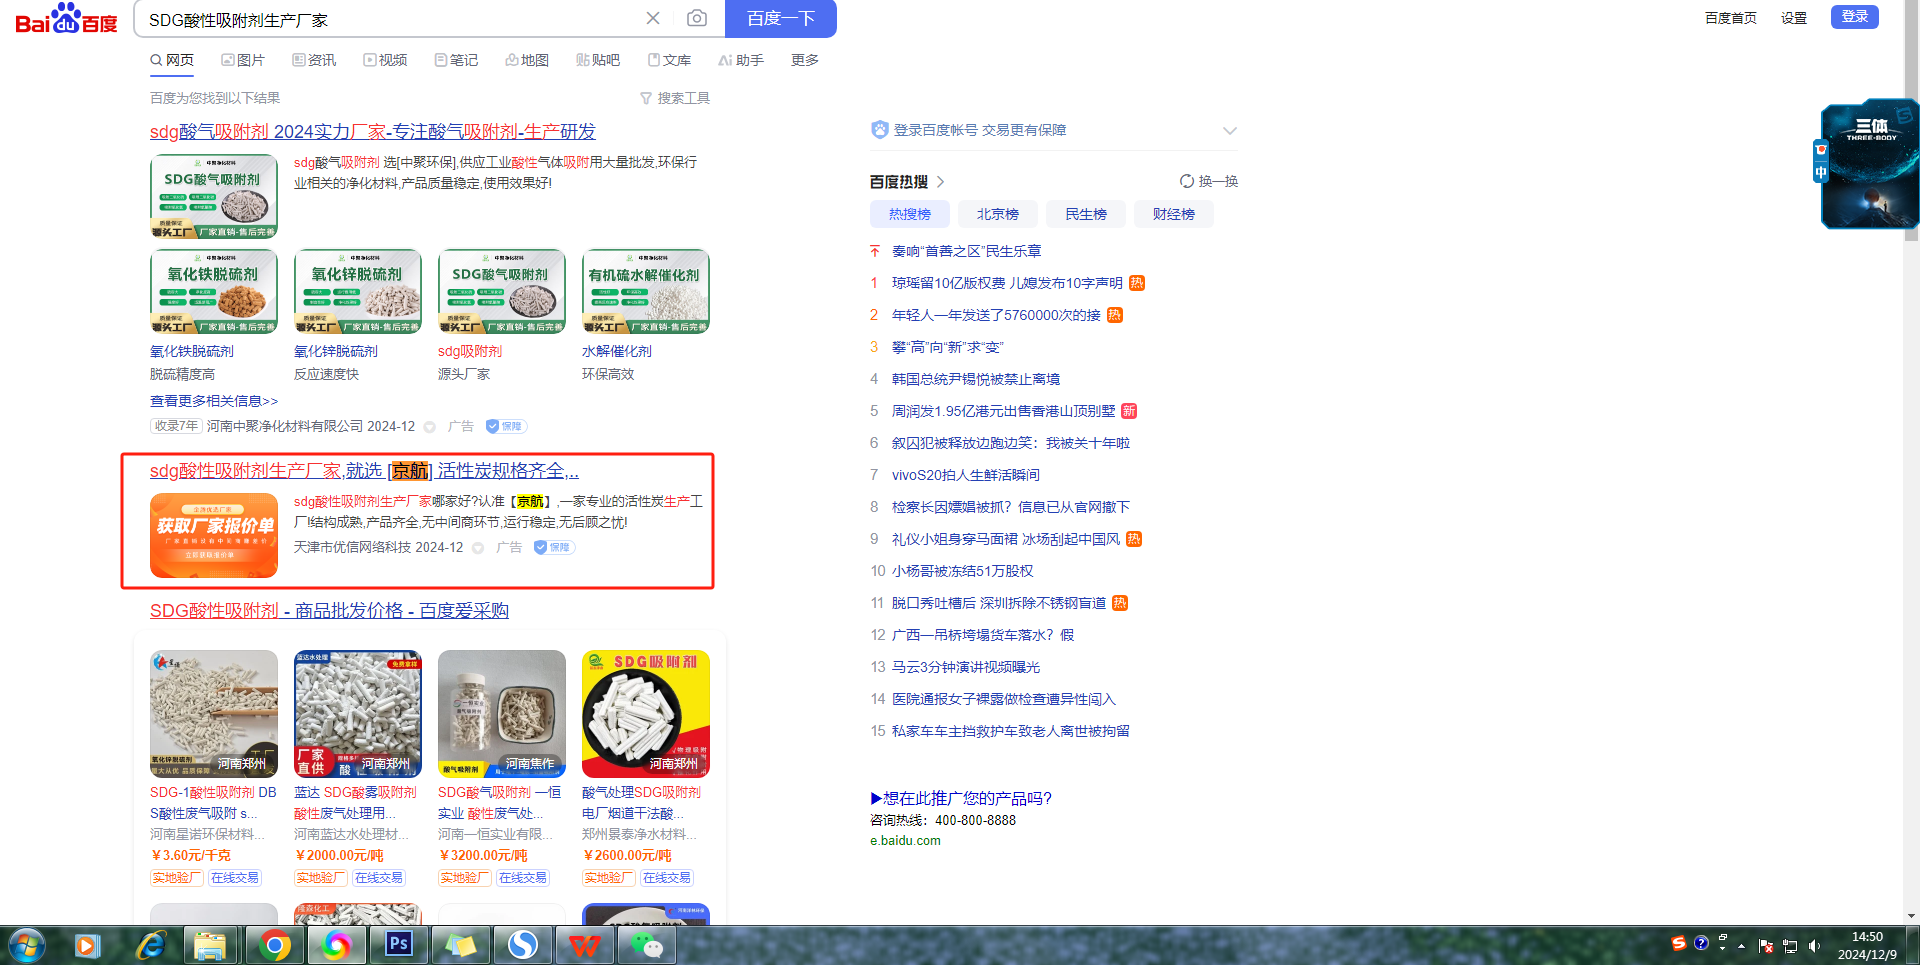Click the 三体 floating ad thumbnail
Screen dimensions: 1920x965
pos(1870,164)
